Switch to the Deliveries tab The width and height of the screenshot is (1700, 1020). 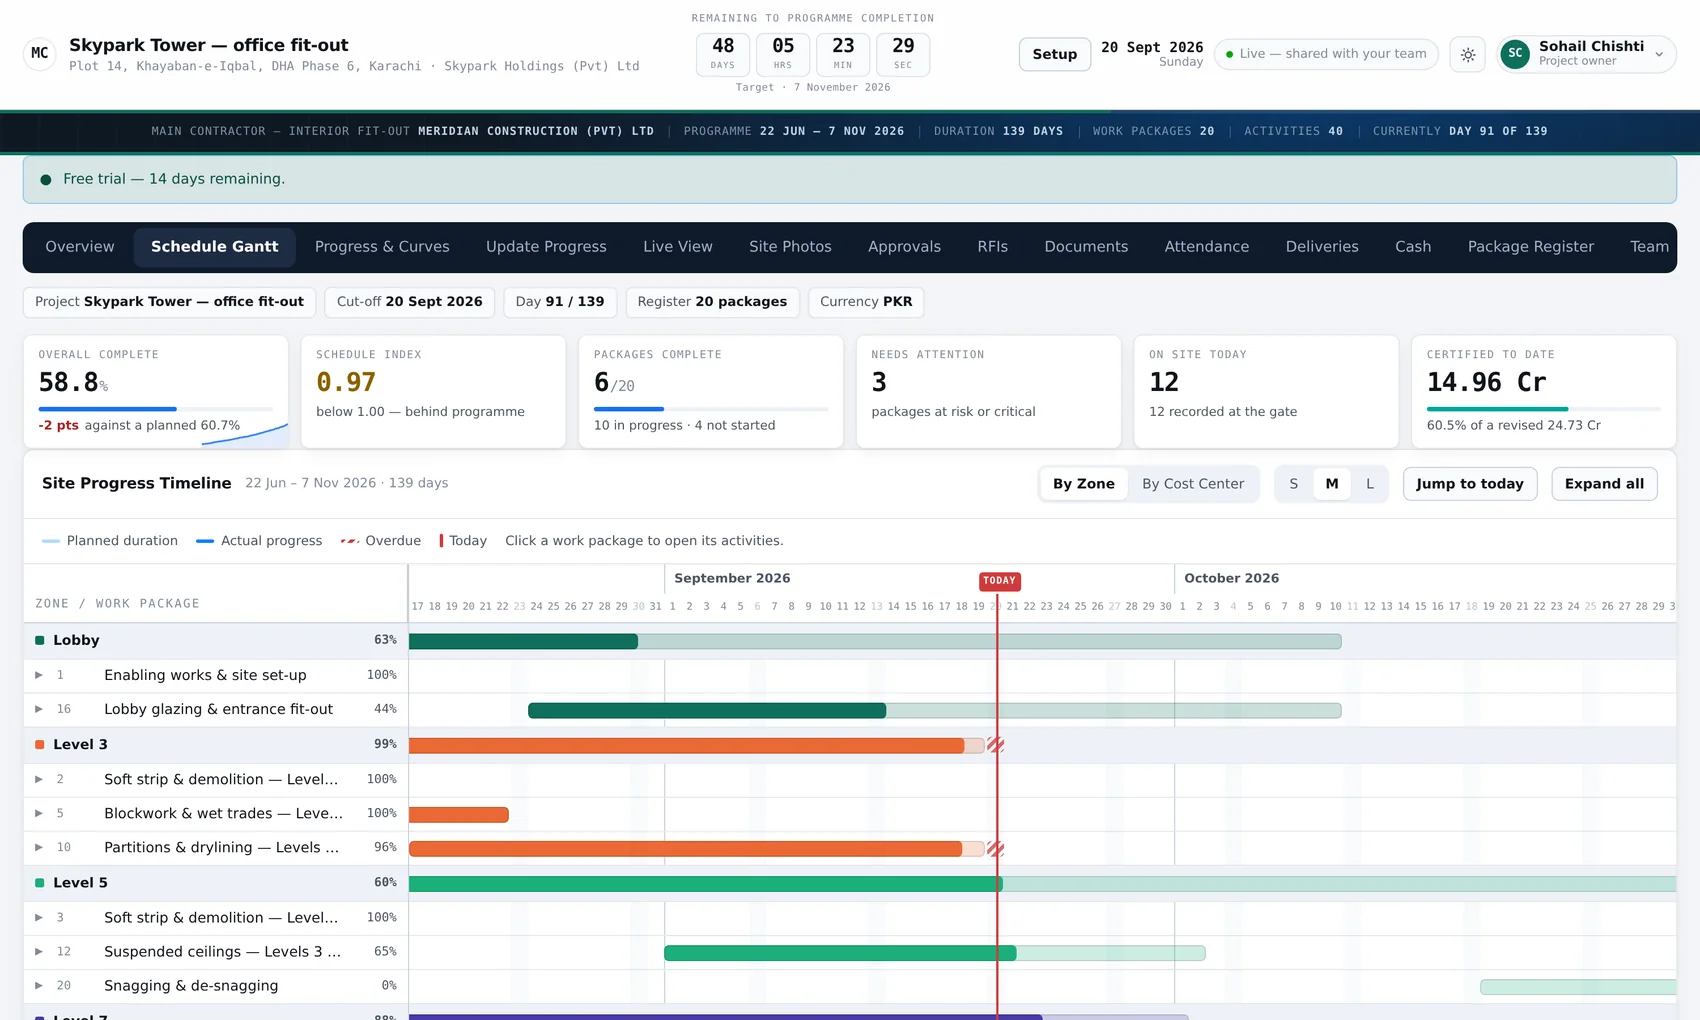pyautogui.click(x=1322, y=247)
